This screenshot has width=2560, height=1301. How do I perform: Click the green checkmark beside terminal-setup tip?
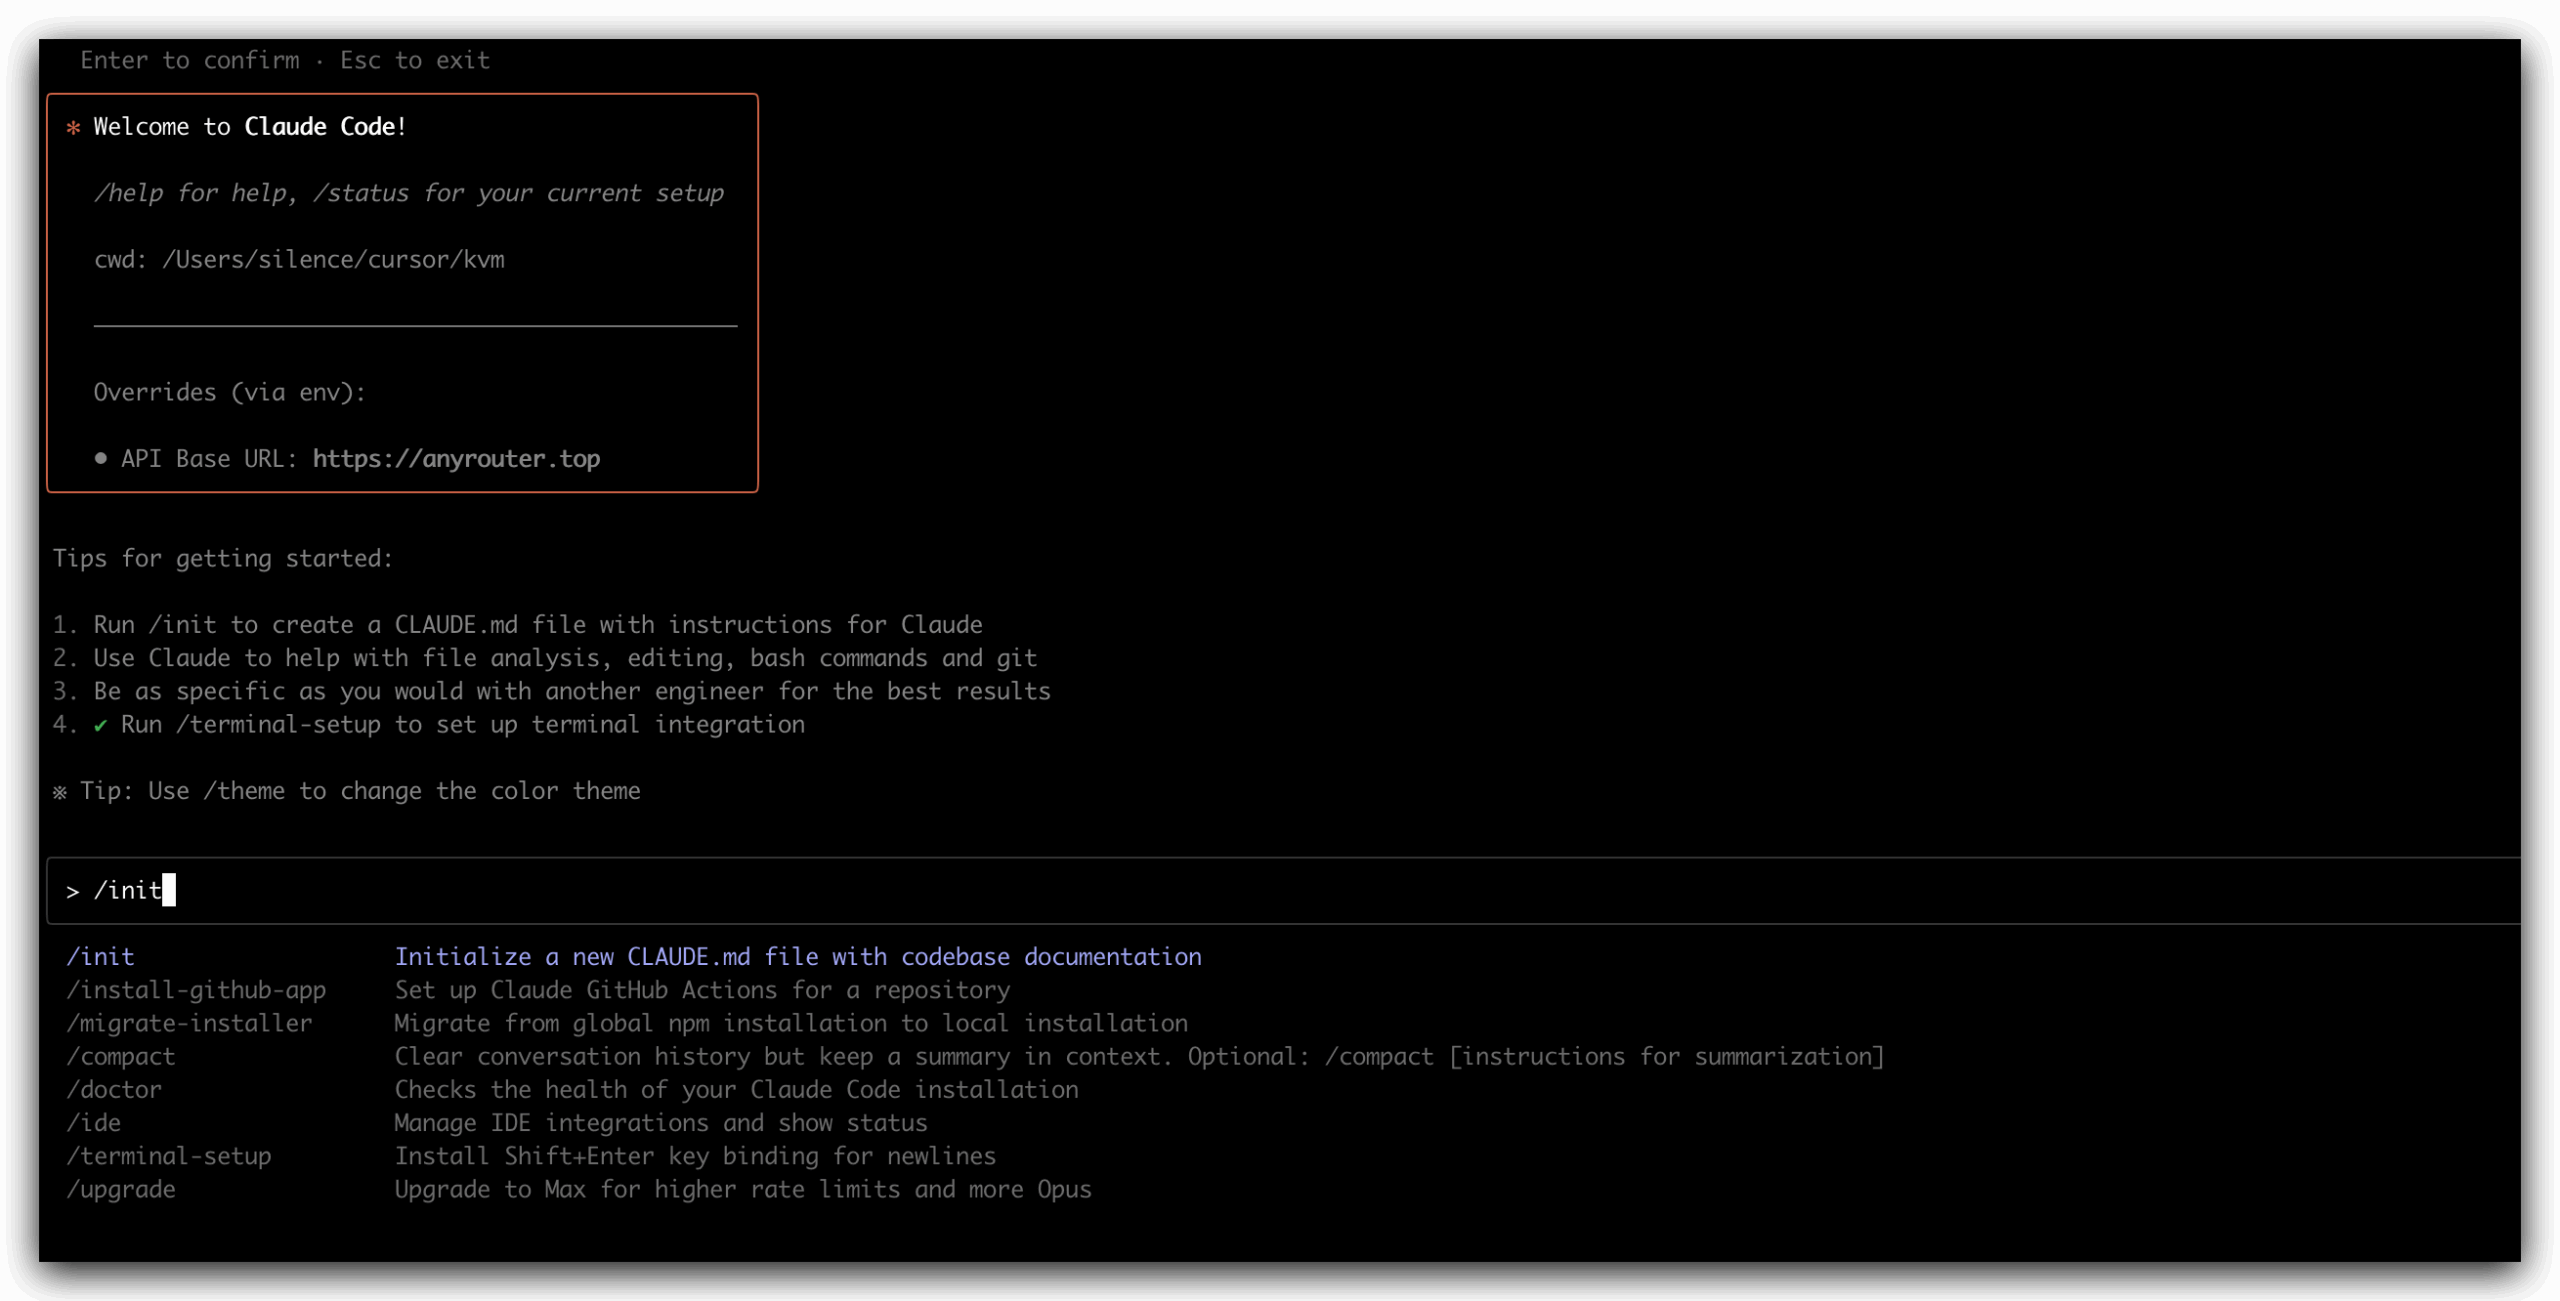pyautogui.click(x=100, y=726)
